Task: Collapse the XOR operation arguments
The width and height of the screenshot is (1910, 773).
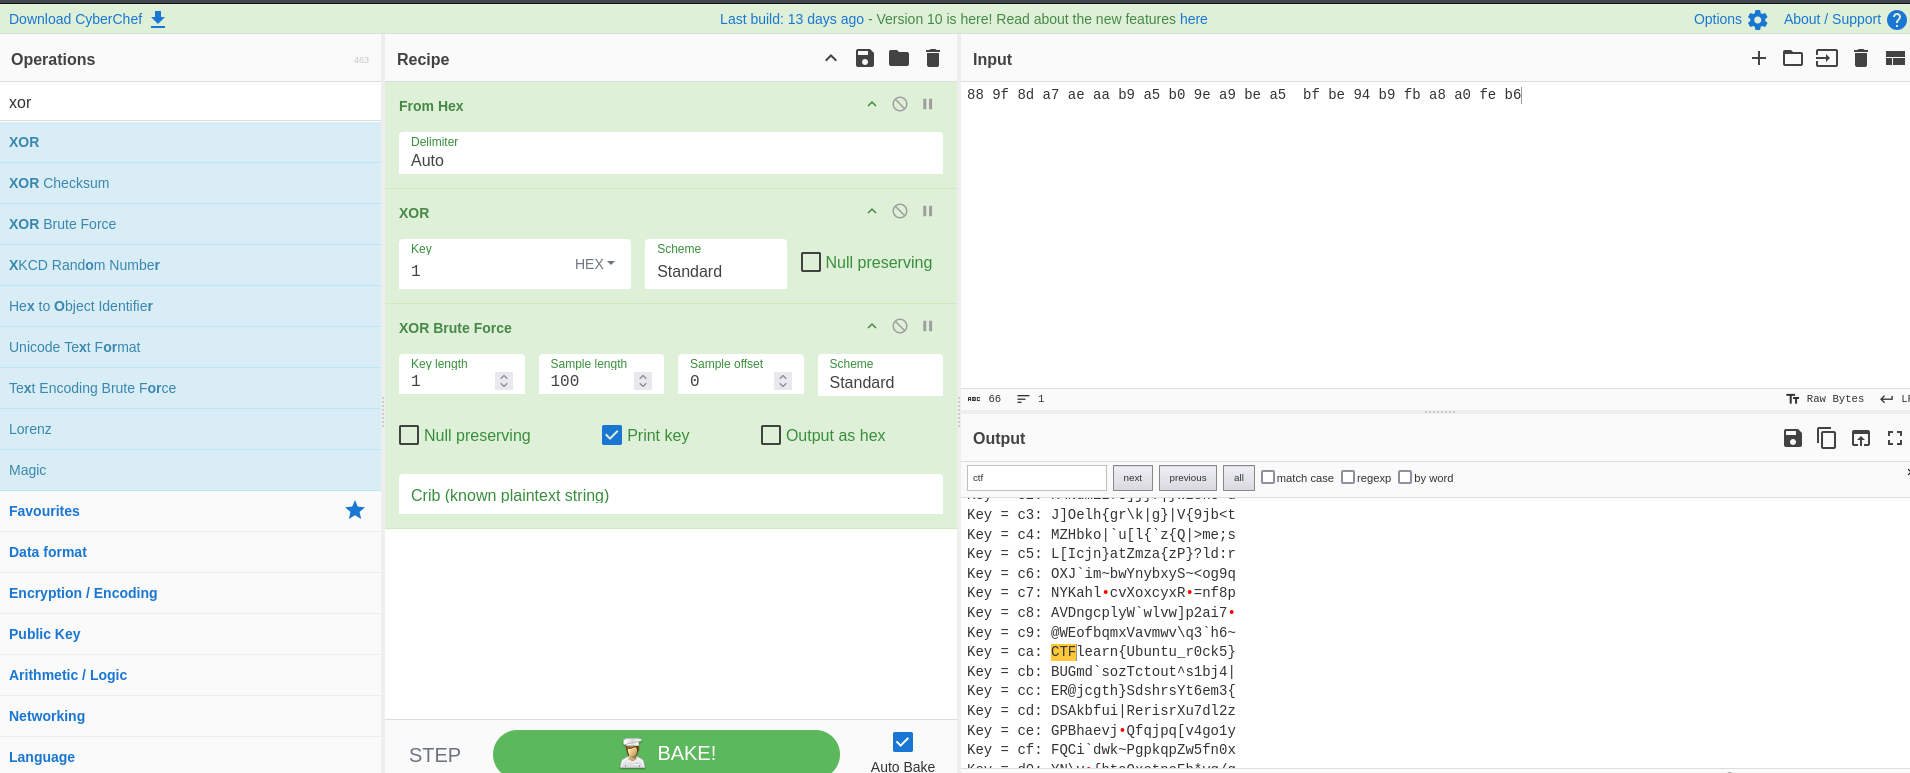Action: (872, 211)
